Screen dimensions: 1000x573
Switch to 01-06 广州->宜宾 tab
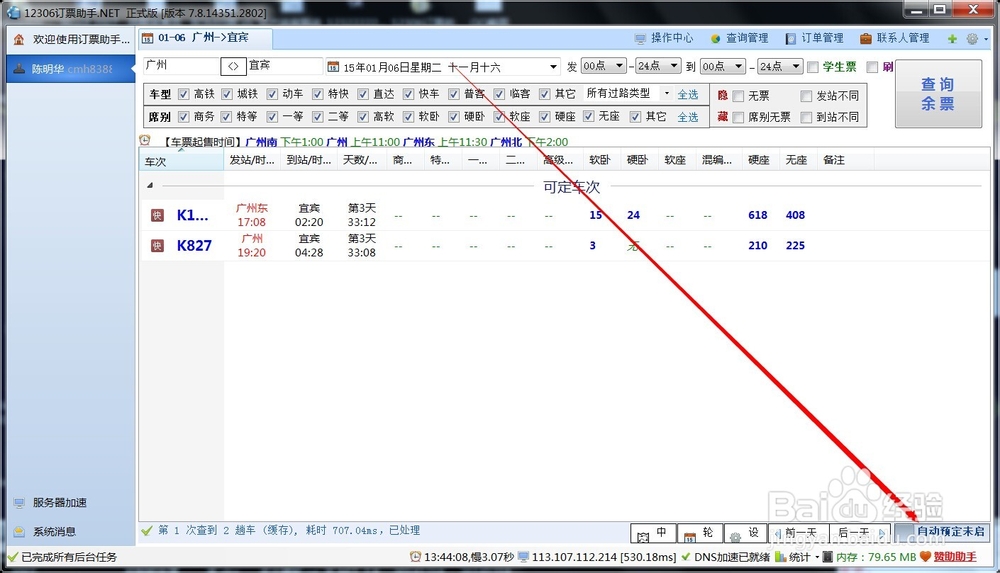pos(205,38)
